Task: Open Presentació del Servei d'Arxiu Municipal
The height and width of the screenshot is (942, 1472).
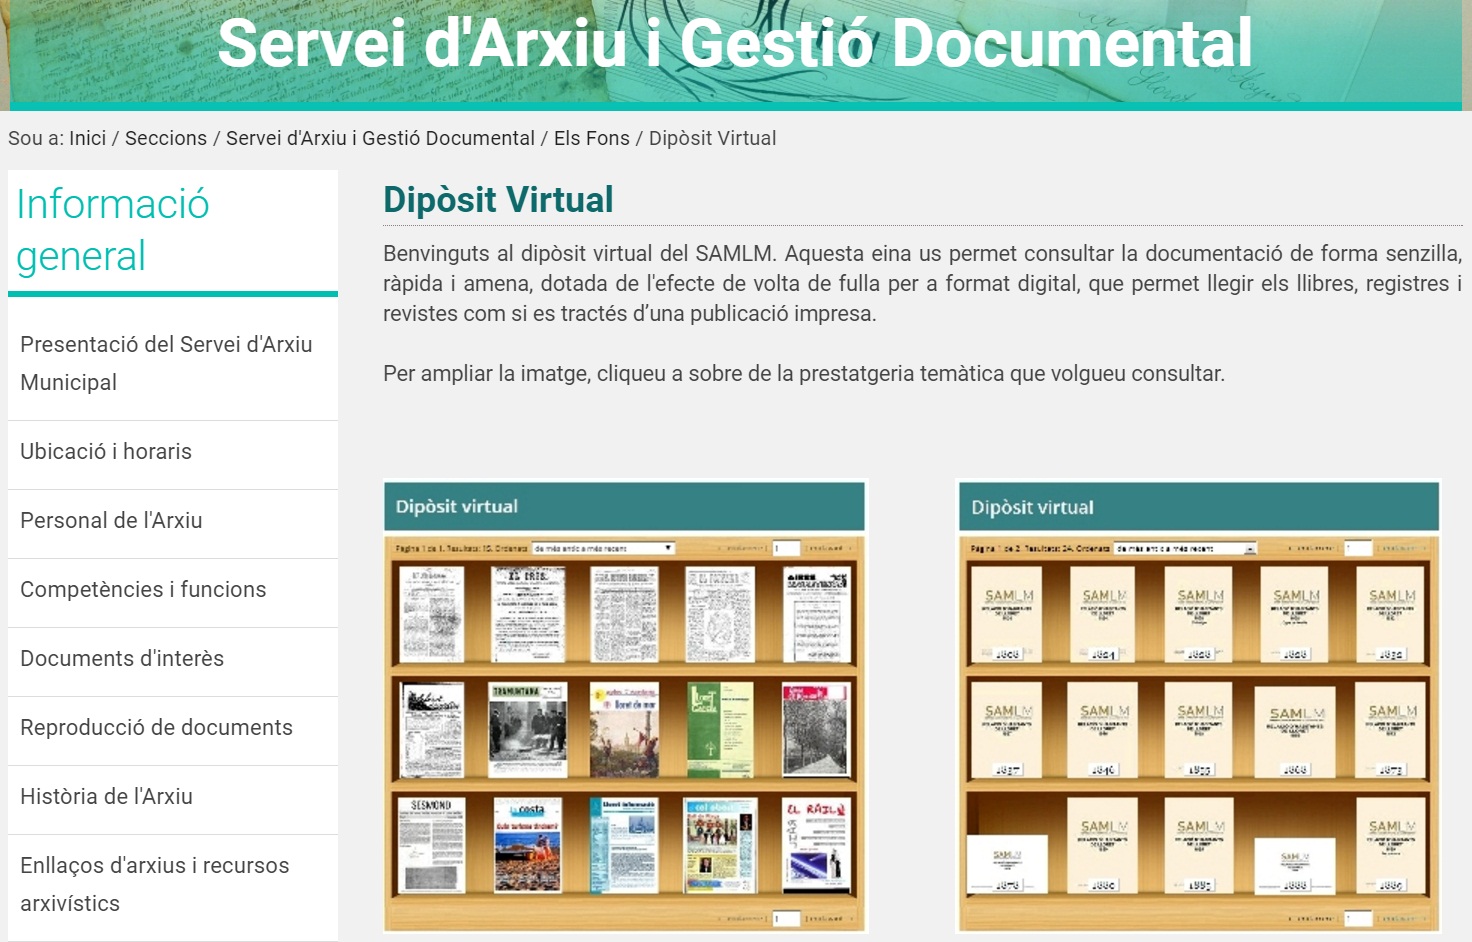Action: (166, 363)
